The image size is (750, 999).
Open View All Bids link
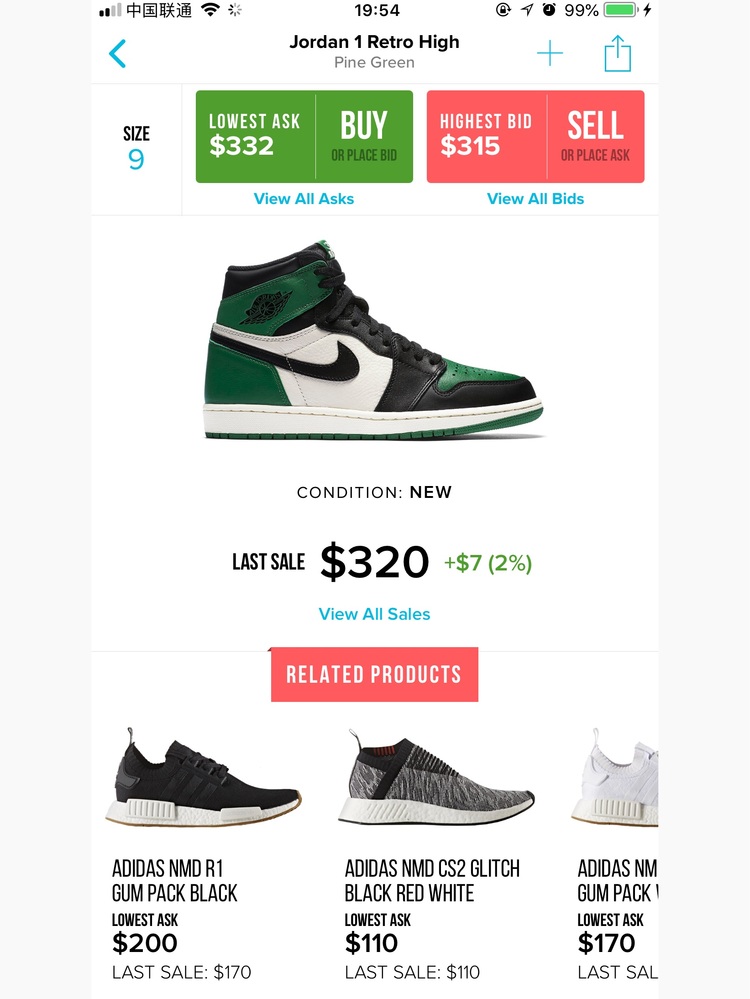tap(535, 199)
